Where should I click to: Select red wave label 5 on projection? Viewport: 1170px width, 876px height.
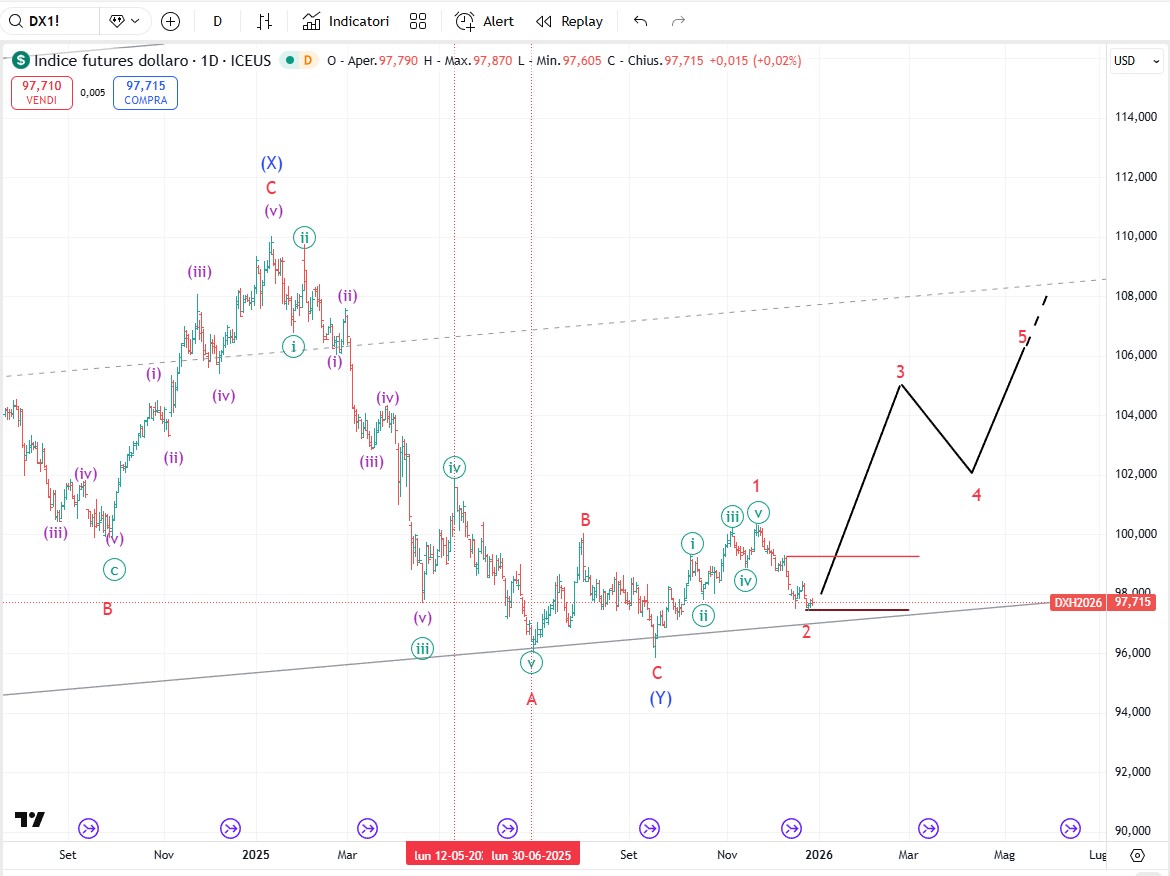(x=1023, y=337)
